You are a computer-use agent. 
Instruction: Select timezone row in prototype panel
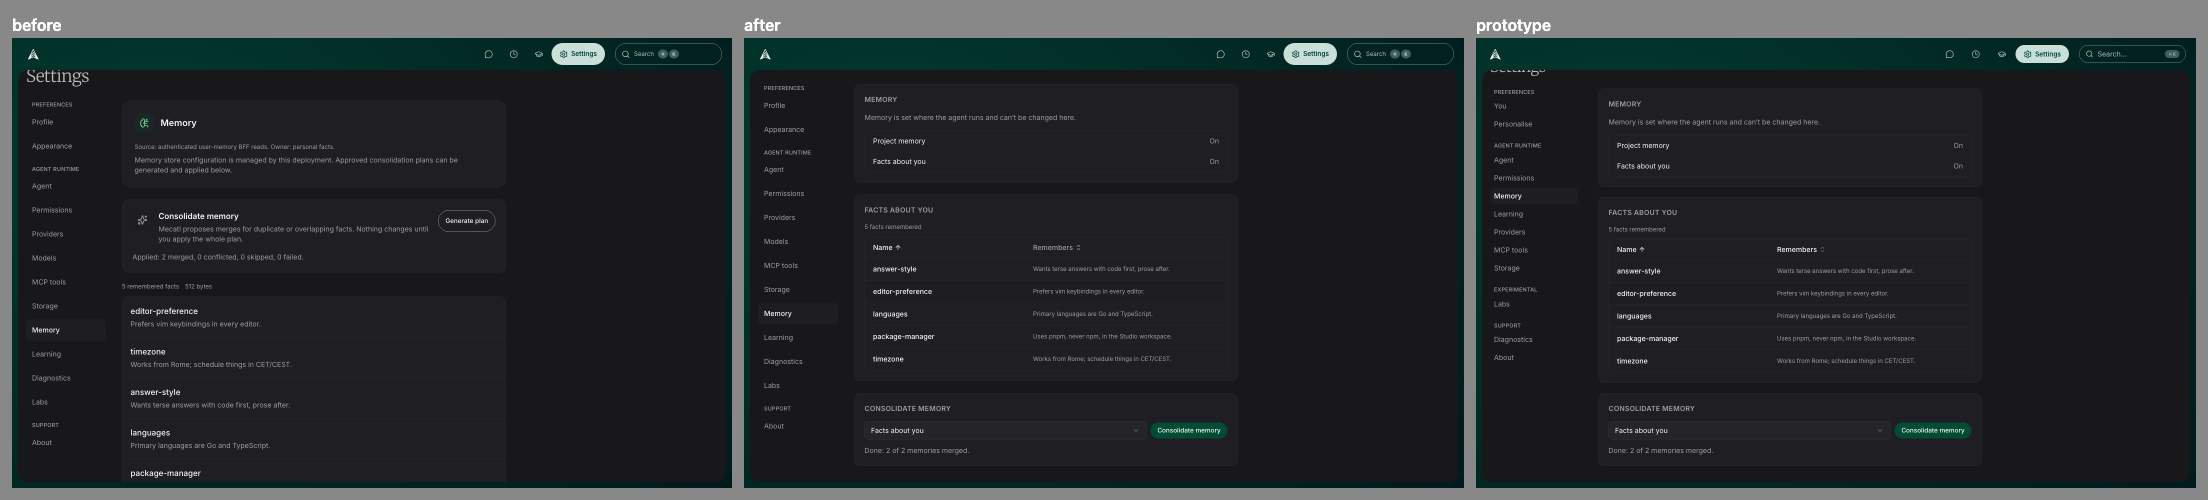(1790, 361)
